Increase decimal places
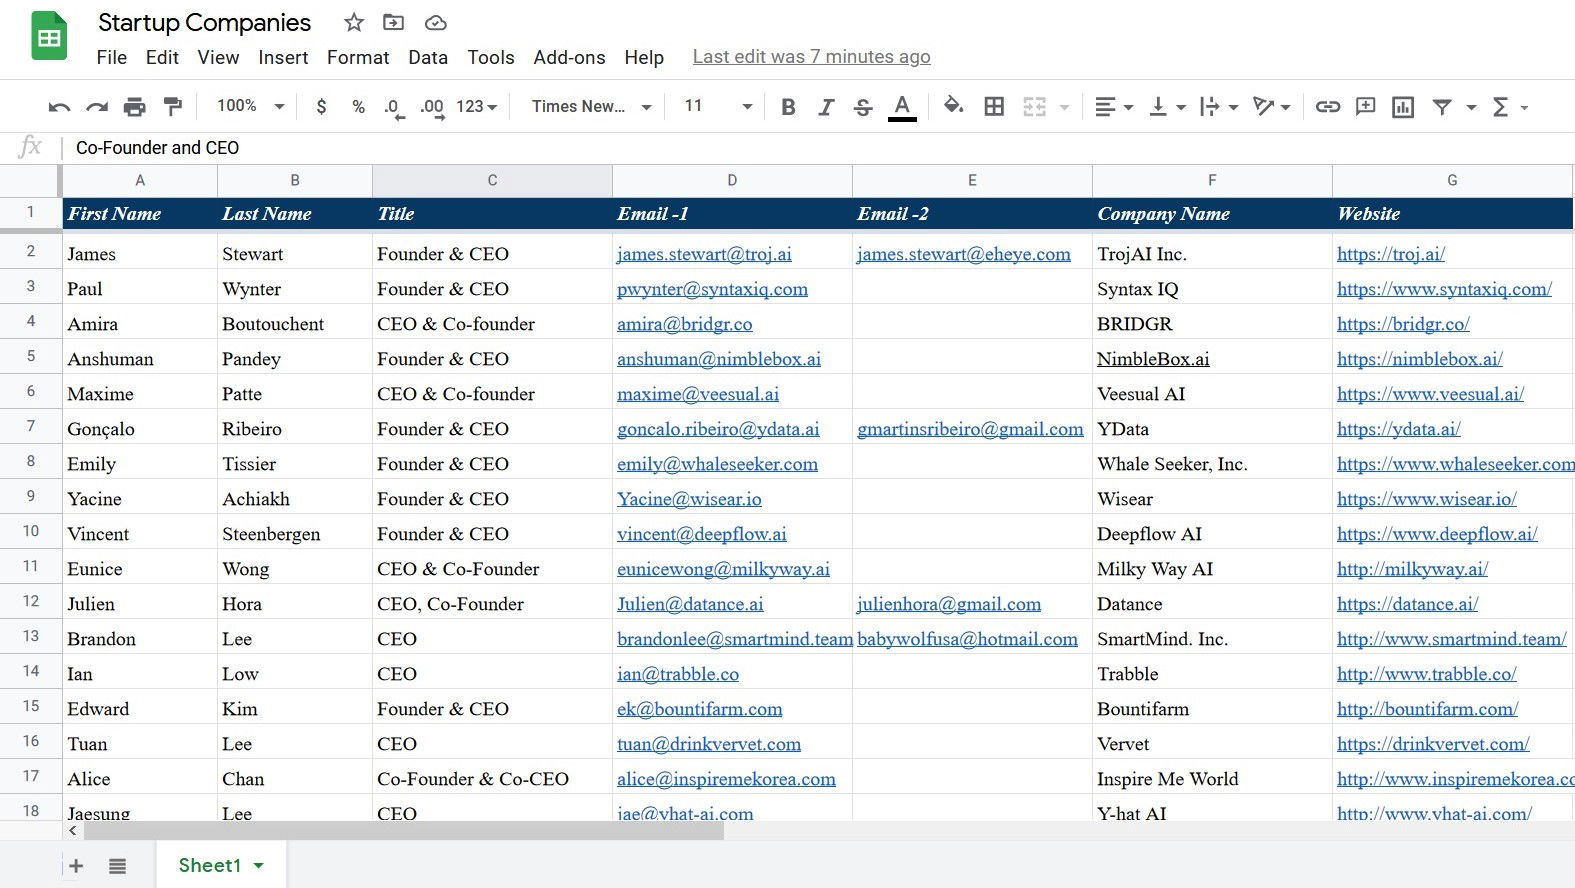 tap(432, 107)
